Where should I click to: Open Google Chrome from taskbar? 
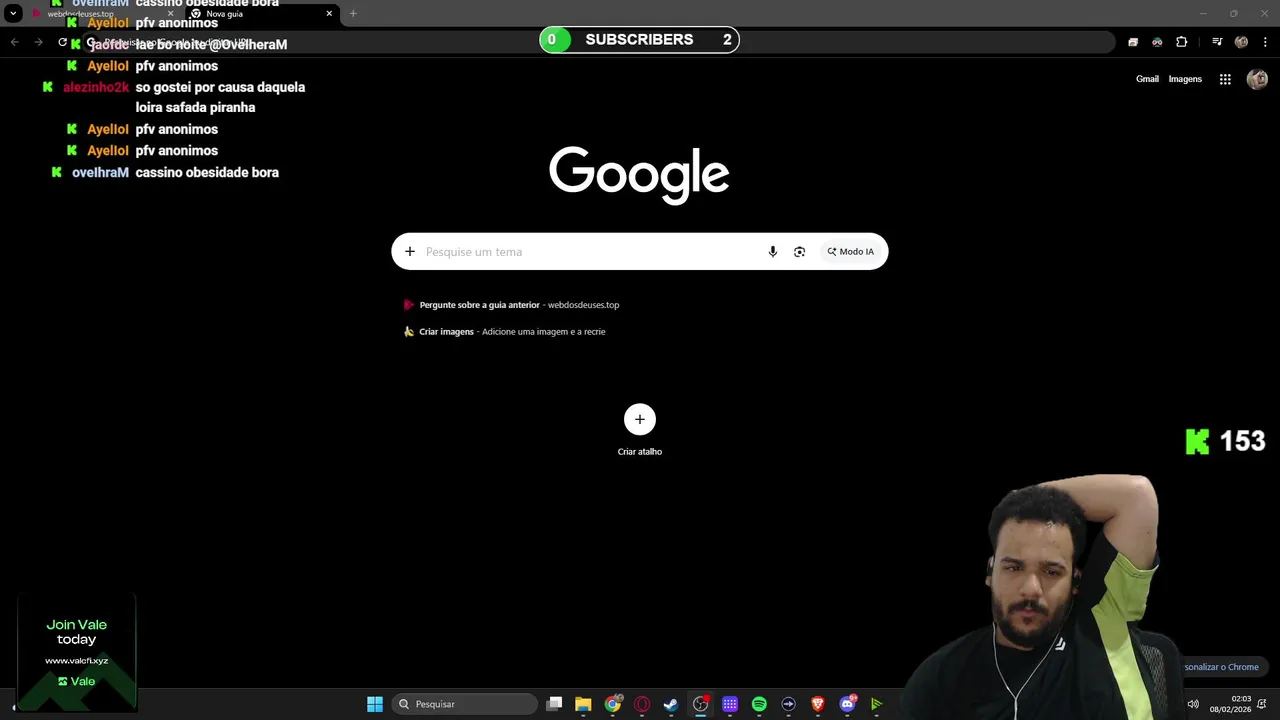(612, 704)
